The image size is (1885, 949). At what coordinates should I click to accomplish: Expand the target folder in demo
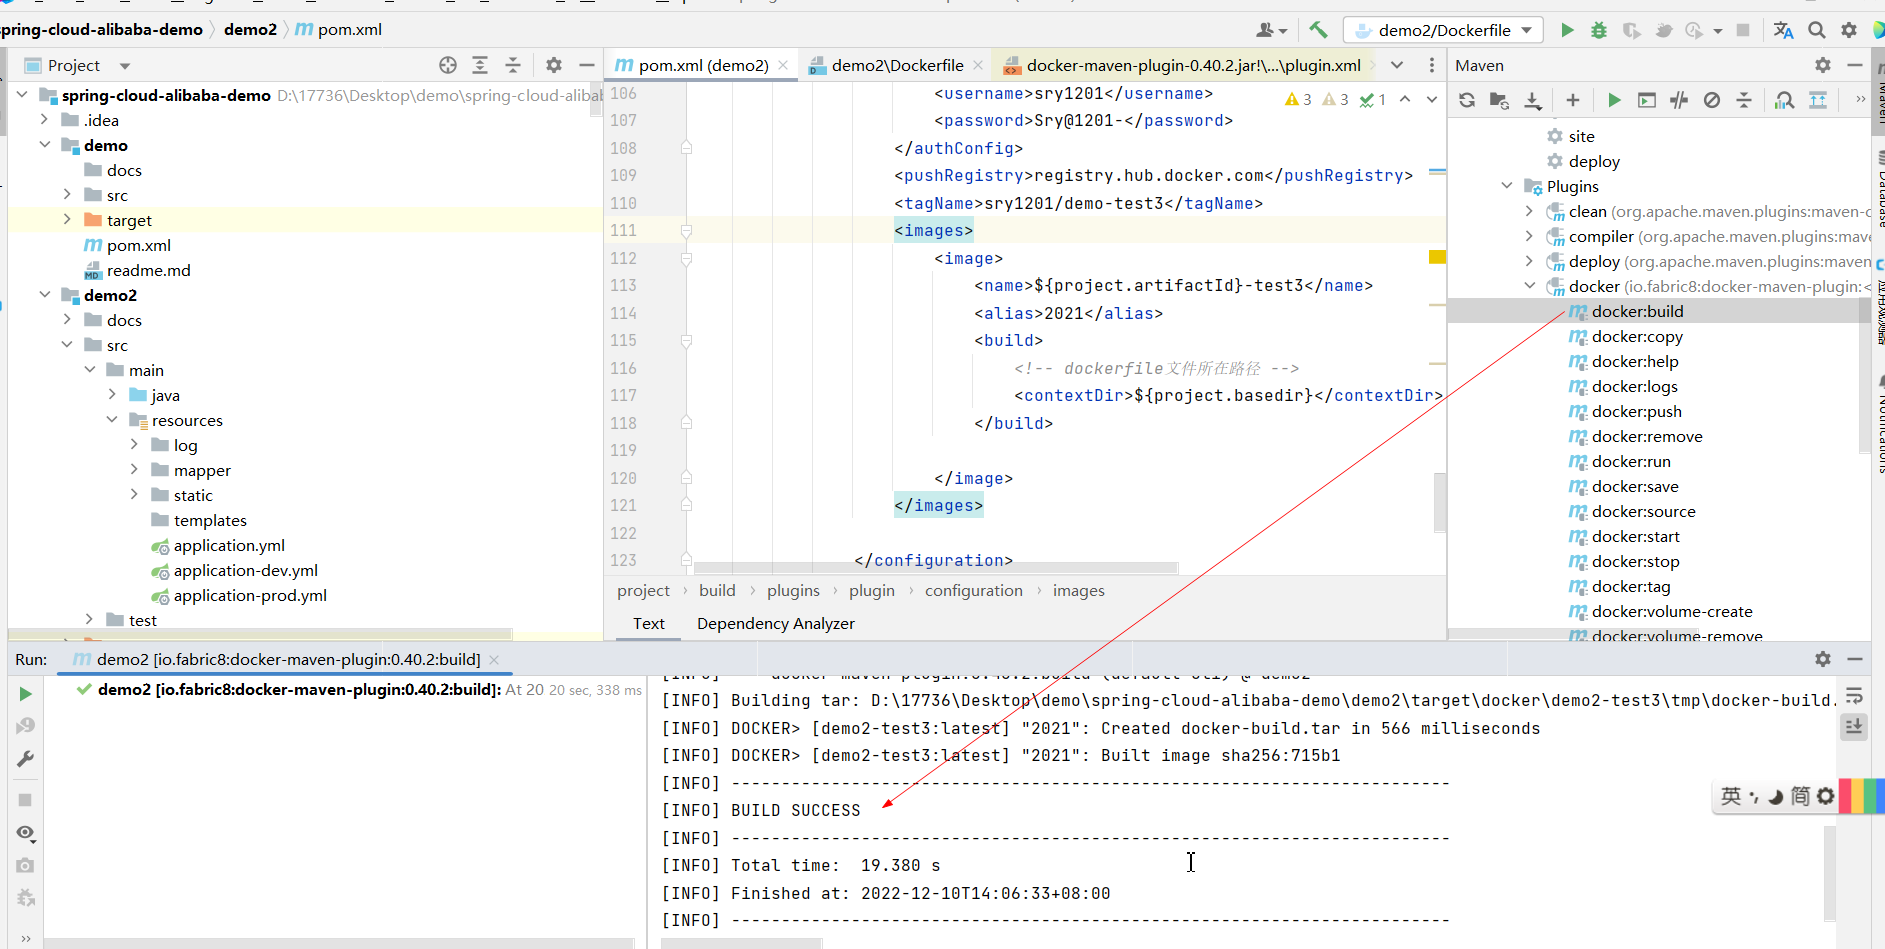67,220
